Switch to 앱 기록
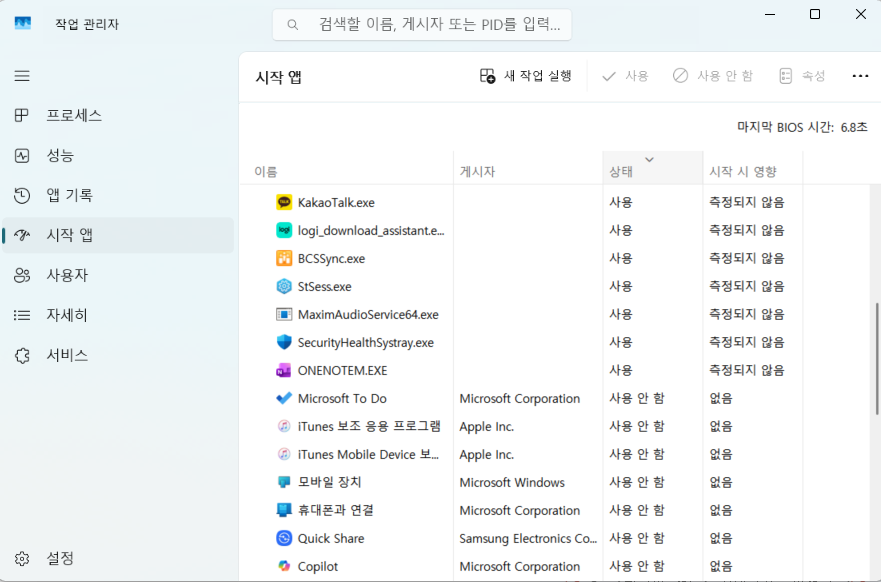The width and height of the screenshot is (881, 582). [x=118, y=195]
